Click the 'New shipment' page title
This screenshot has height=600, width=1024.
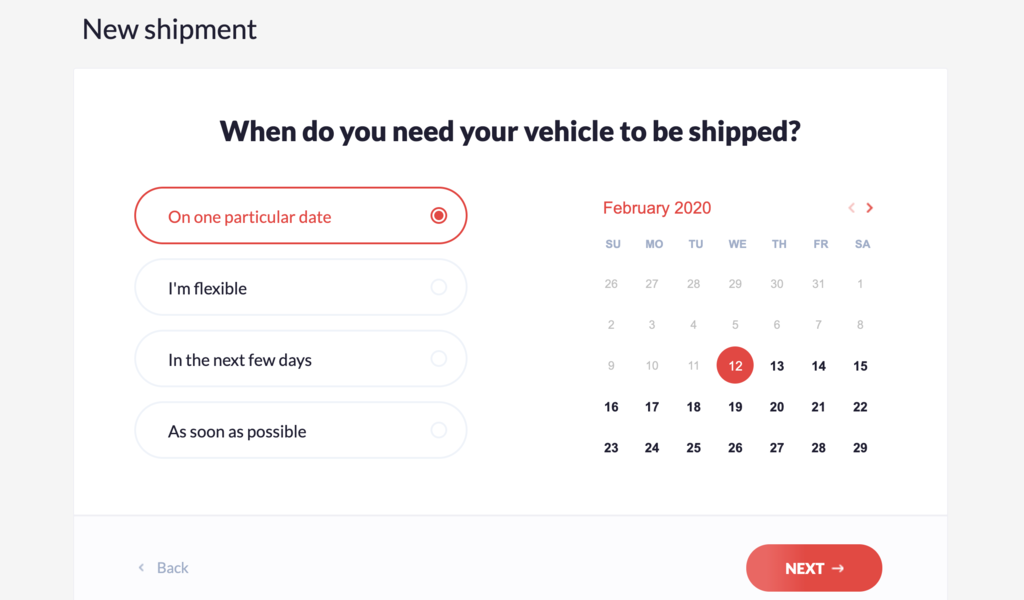[x=169, y=29]
